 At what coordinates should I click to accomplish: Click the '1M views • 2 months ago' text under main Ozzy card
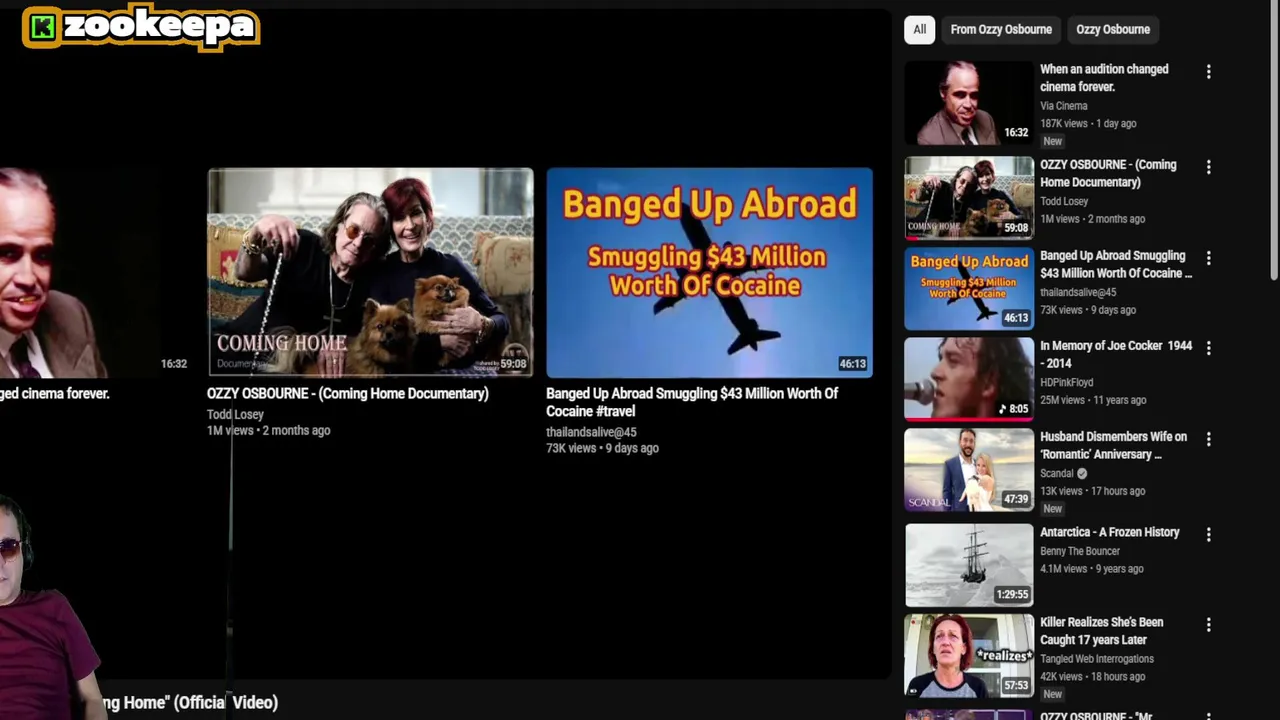(268, 430)
